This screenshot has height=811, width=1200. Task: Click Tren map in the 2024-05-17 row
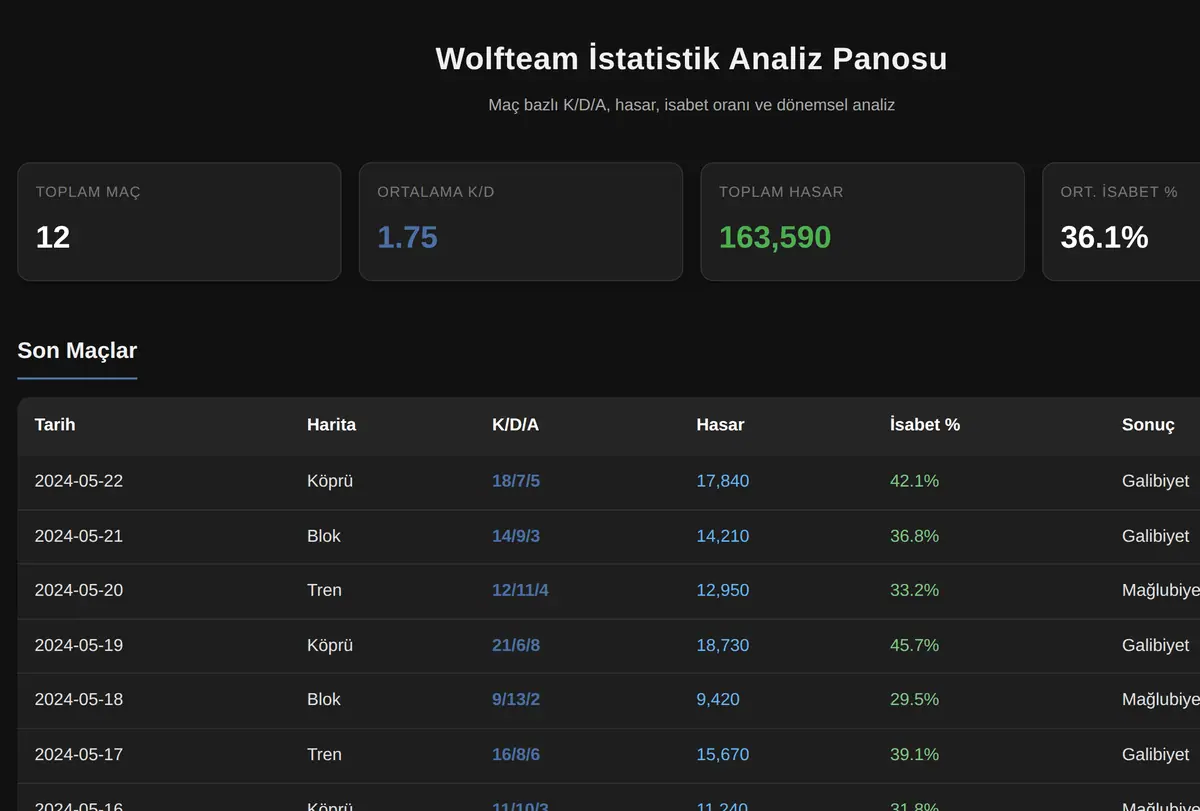pos(324,754)
